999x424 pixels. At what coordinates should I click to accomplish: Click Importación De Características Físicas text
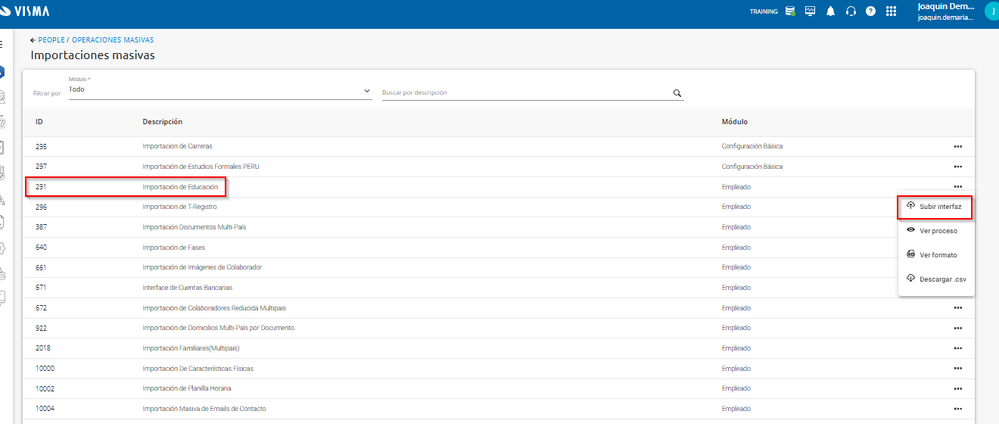[x=200, y=369]
